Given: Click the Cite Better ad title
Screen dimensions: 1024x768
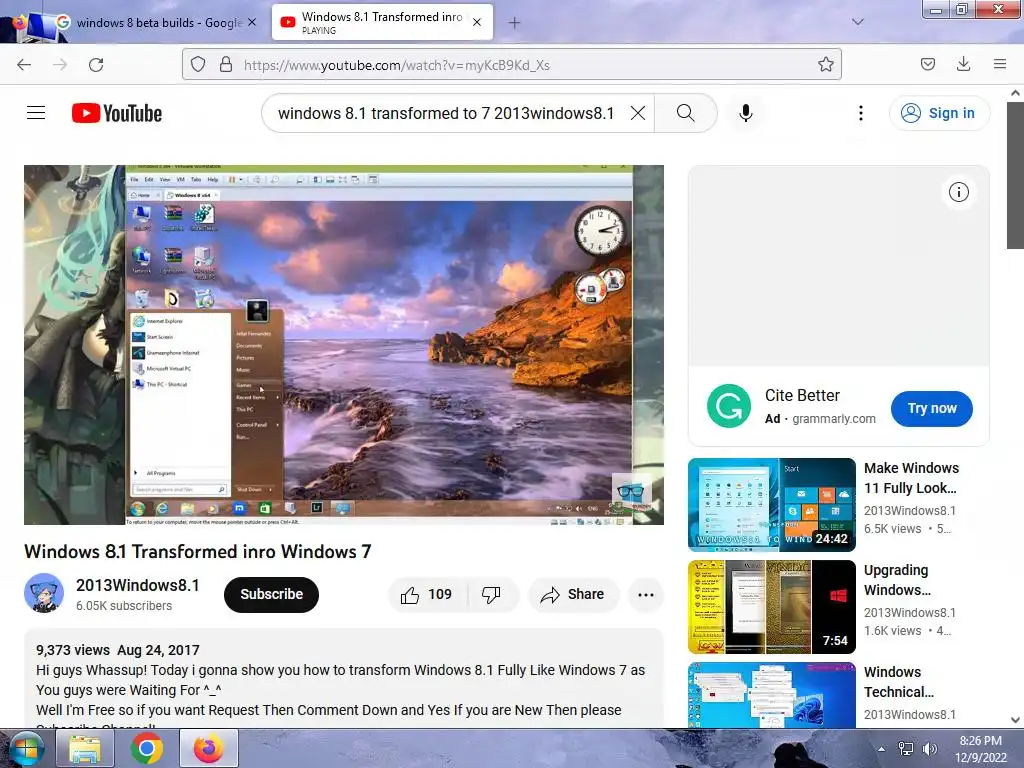Looking at the screenshot, I should click(802, 395).
